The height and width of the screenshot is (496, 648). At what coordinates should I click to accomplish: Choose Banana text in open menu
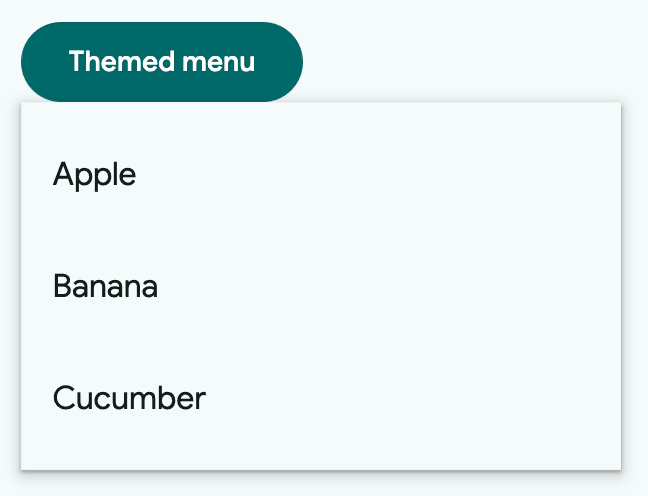click(x=105, y=287)
